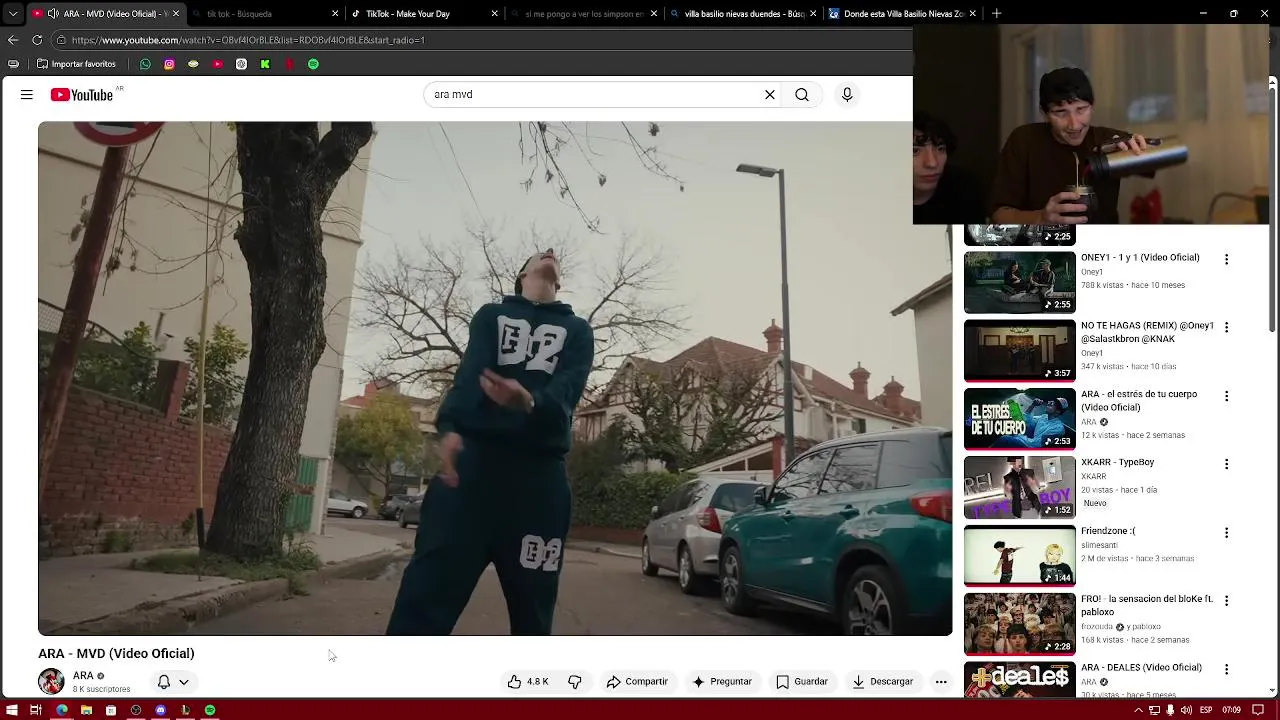Open the red YouTube bookmark icon
The width and height of the screenshot is (1280, 720).
click(217, 64)
